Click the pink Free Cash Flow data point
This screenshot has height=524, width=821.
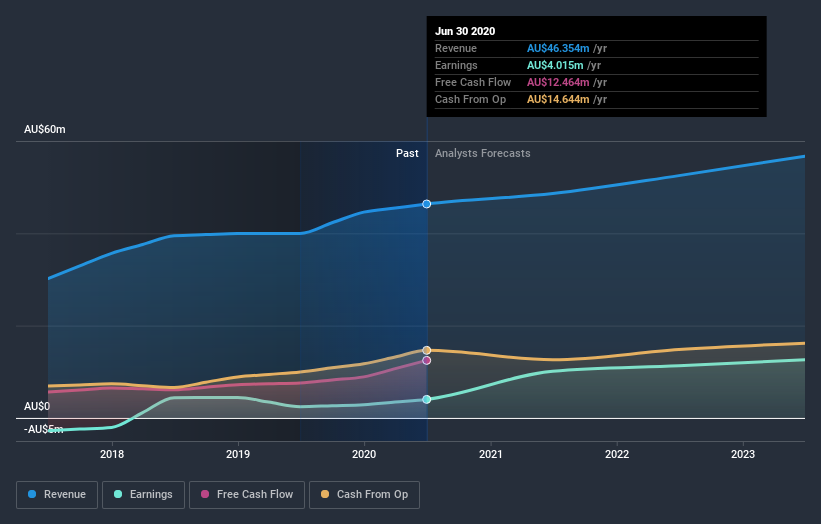click(x=427, y=361)
